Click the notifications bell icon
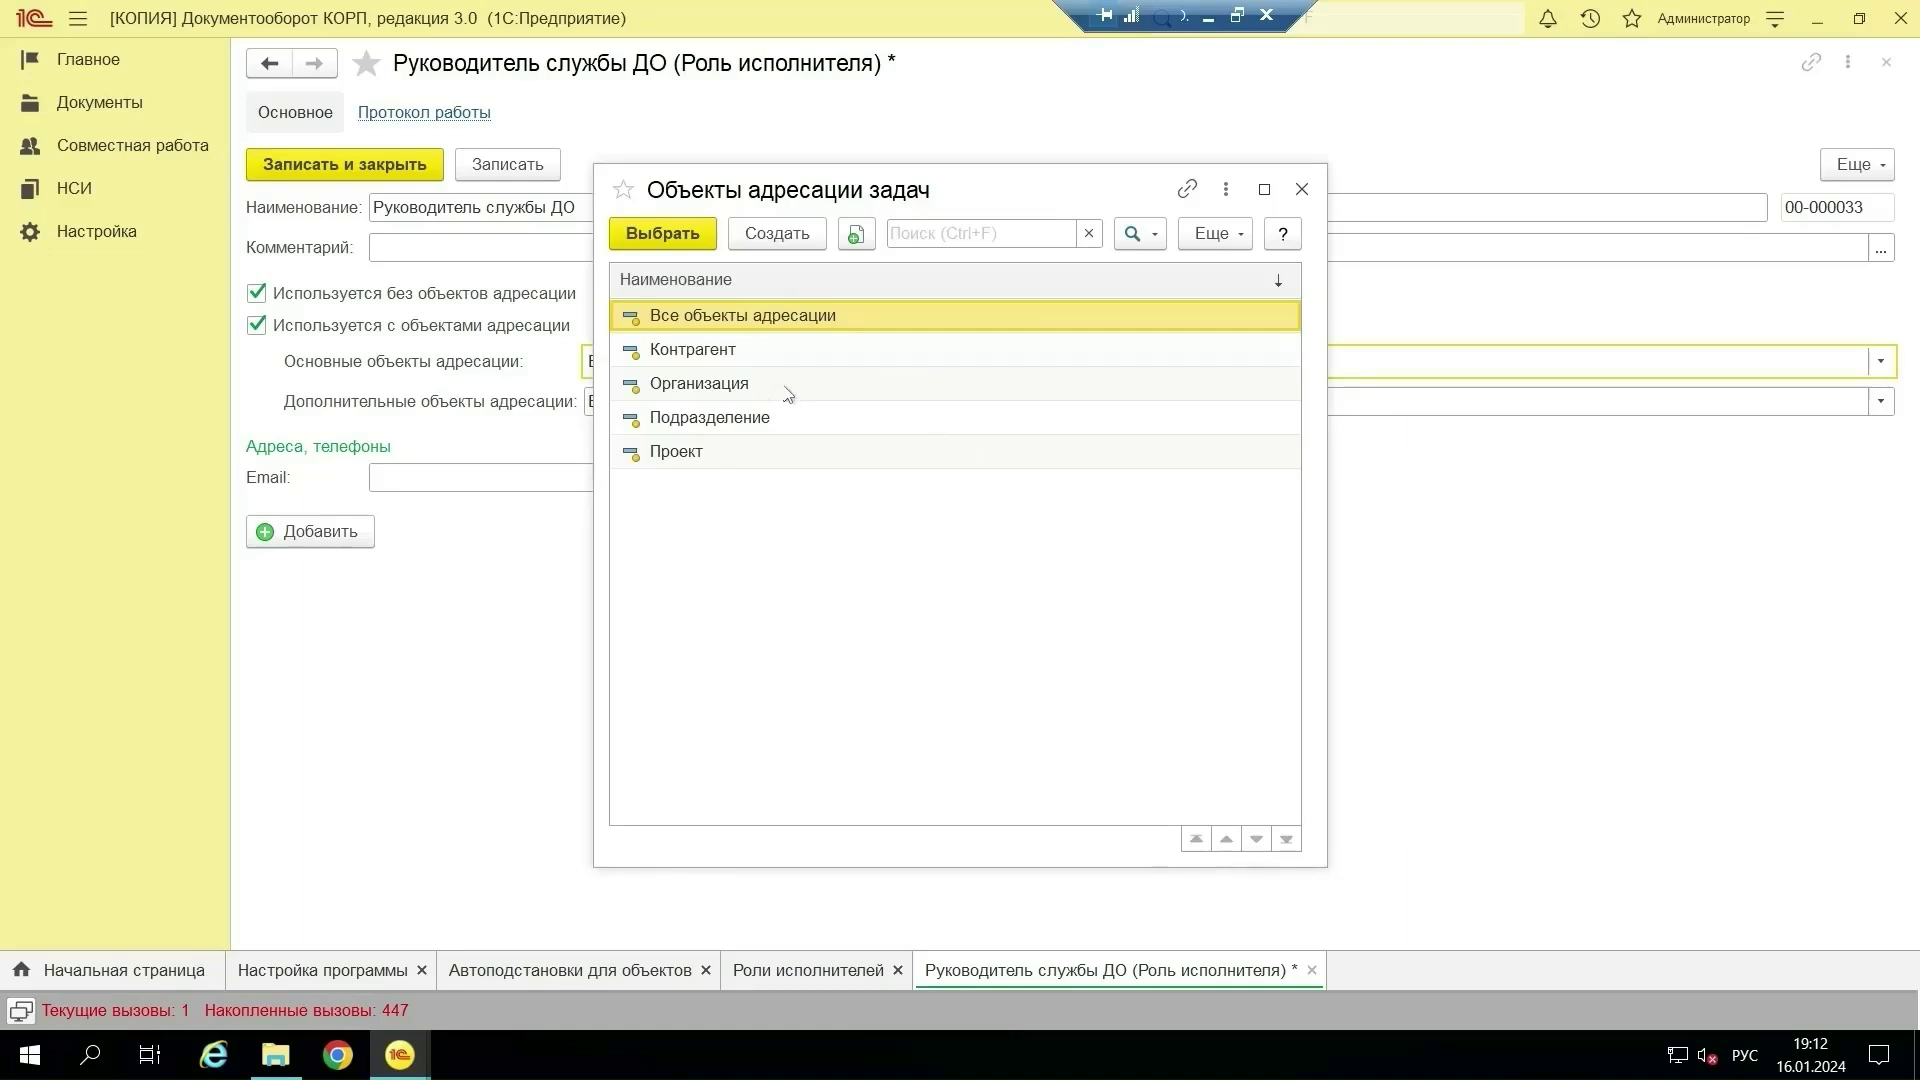Screen dimensions: 1920x1080 pos(1547,19)
